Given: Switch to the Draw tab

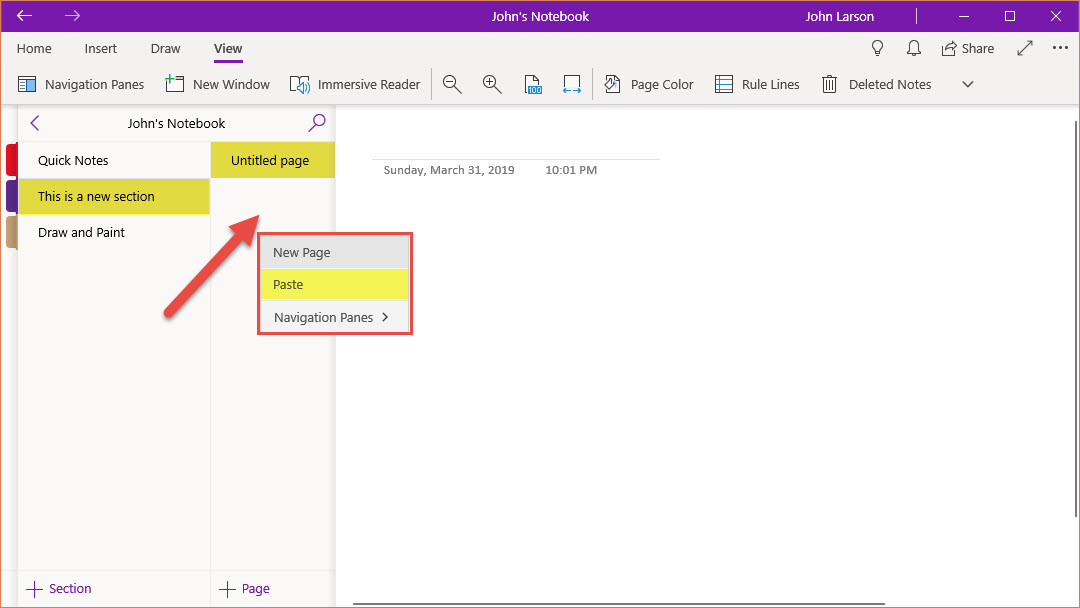Looking at the screenshot, I should pos(165,48).
